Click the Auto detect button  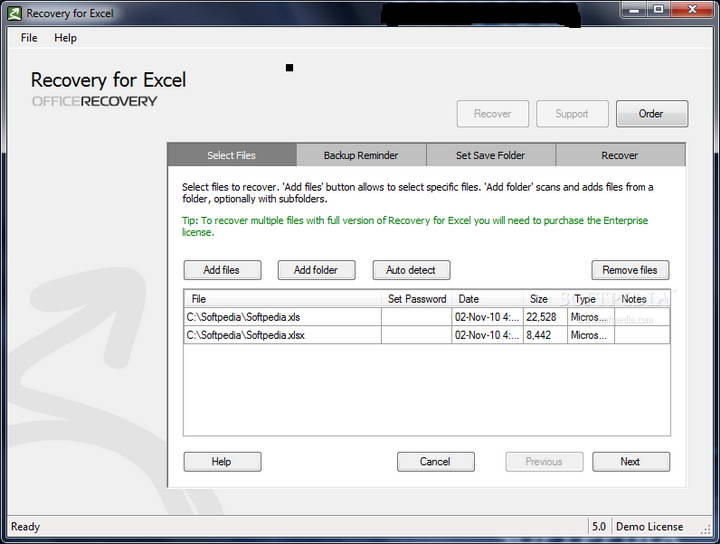(x=411, y=270)
